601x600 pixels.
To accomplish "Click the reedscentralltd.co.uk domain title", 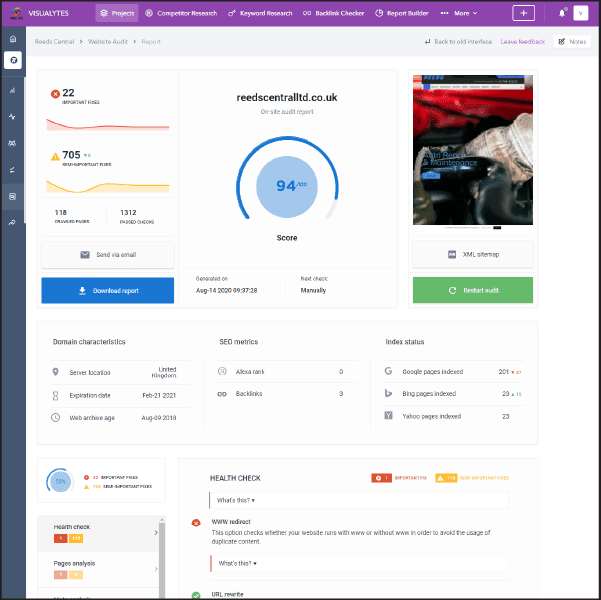I will click(x=287, y=97).
